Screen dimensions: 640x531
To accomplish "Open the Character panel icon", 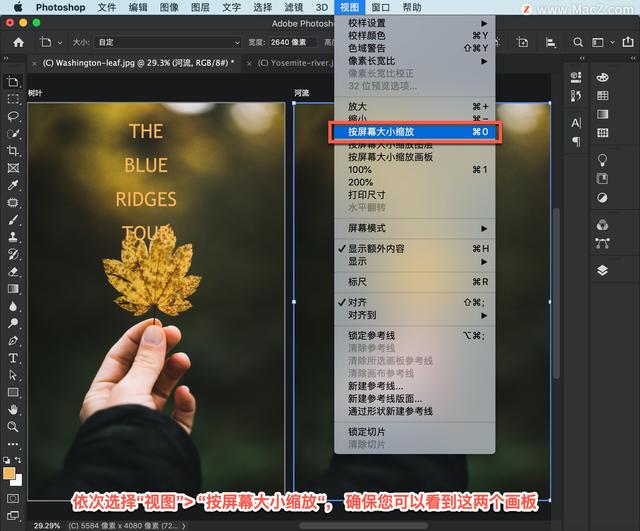I will tap(576, 122).
